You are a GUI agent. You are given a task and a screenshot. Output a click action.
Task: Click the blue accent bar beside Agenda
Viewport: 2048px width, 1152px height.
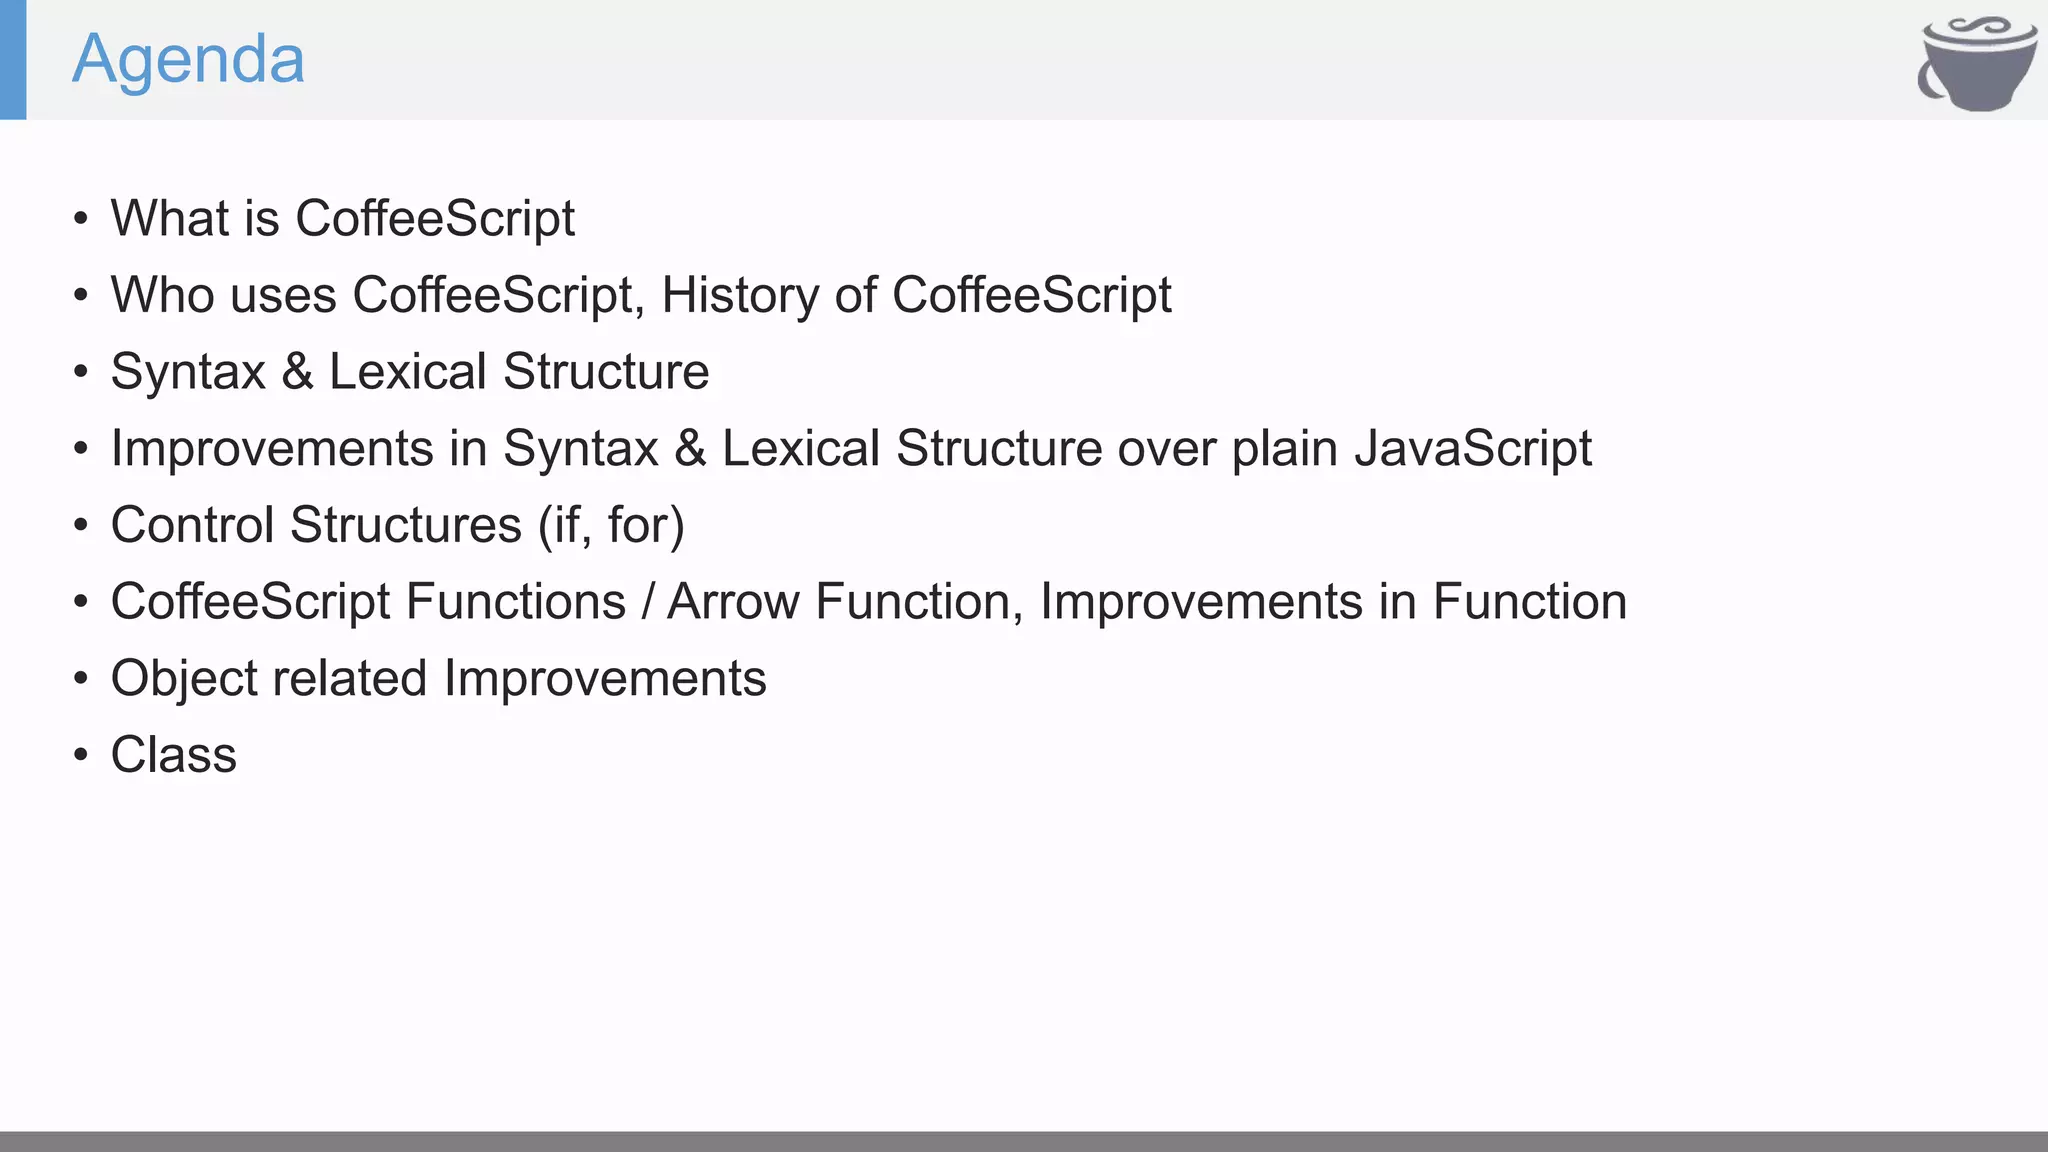pos(13,59)
